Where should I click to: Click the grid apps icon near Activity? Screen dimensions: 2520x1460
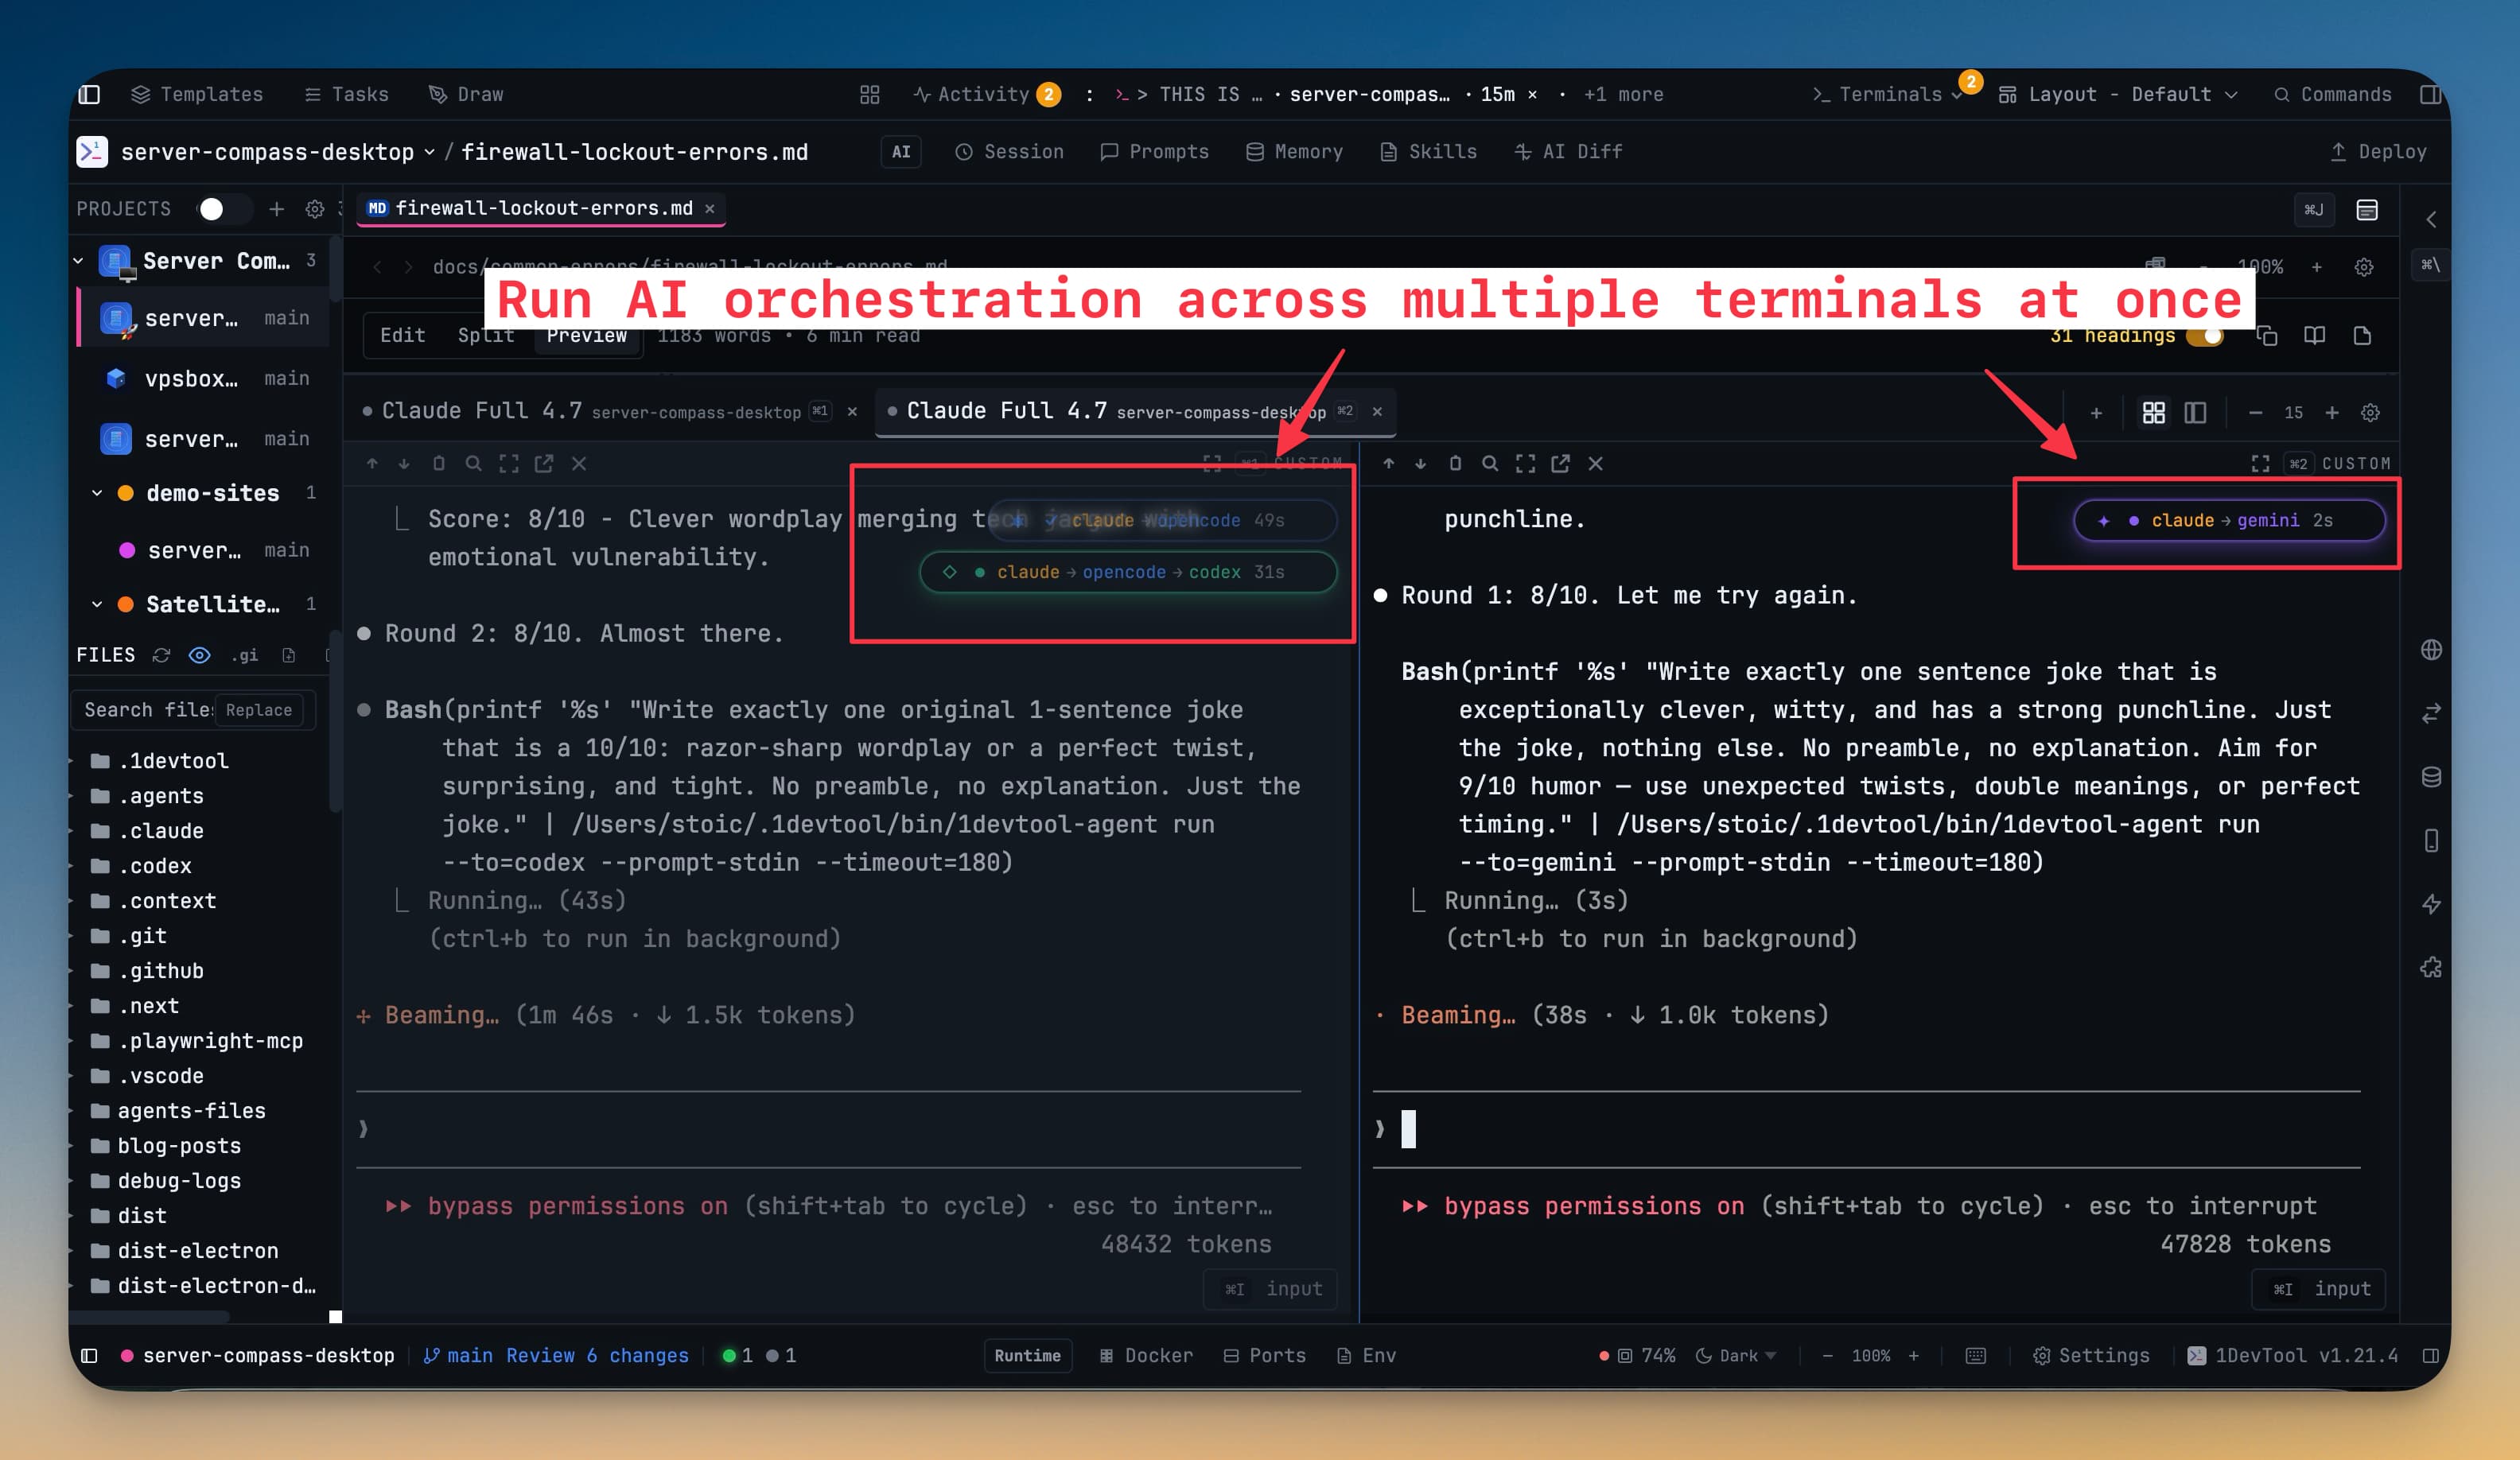tap(869, 94)
